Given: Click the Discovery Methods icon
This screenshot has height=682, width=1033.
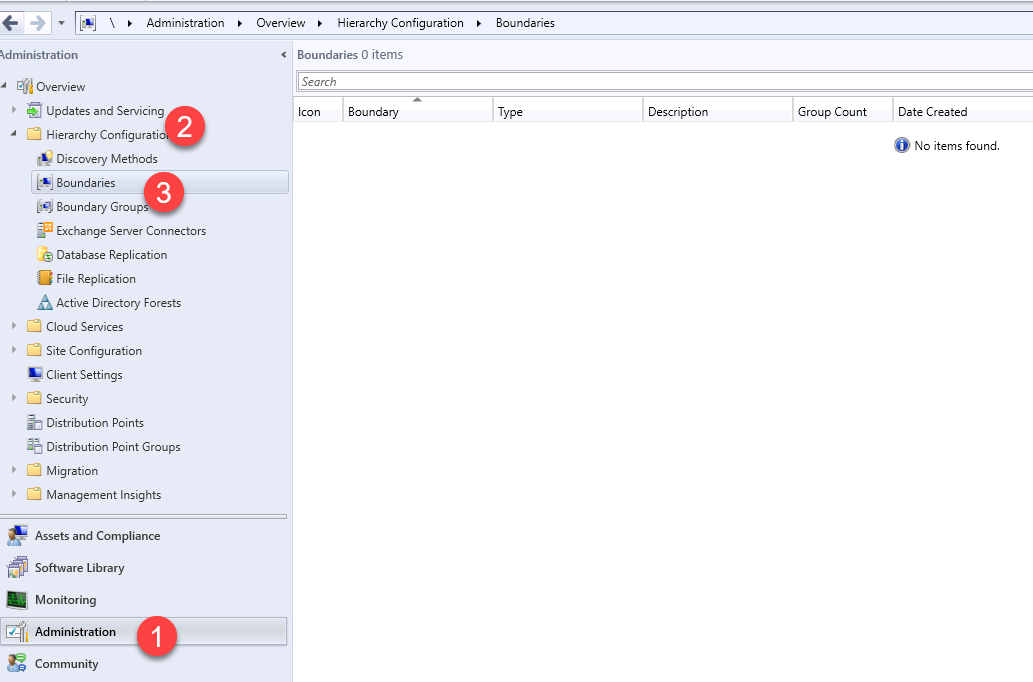Looking at the screenshot, I should click(44, 159).
